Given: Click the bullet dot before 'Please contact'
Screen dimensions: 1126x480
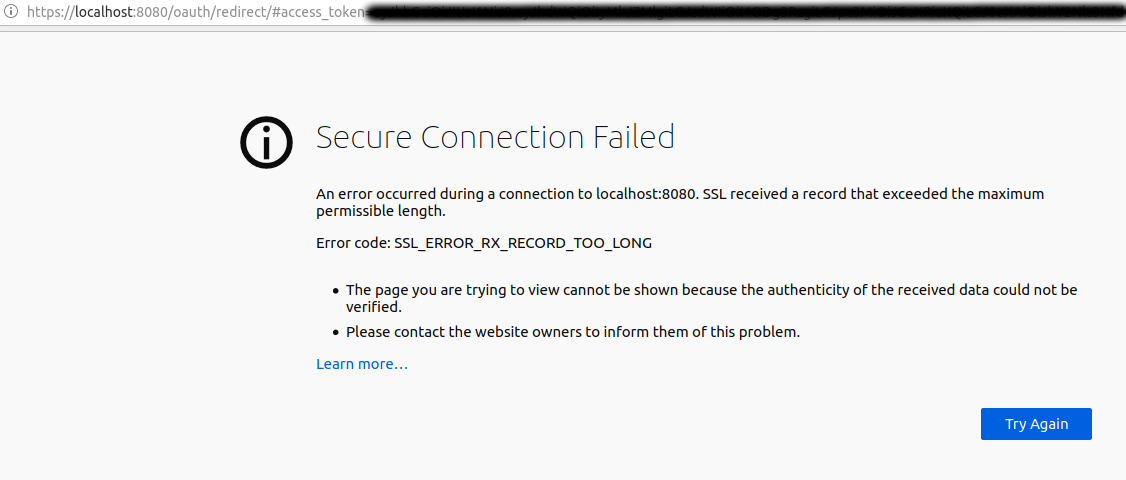Looking at the screenshot, I should [335, 332].
